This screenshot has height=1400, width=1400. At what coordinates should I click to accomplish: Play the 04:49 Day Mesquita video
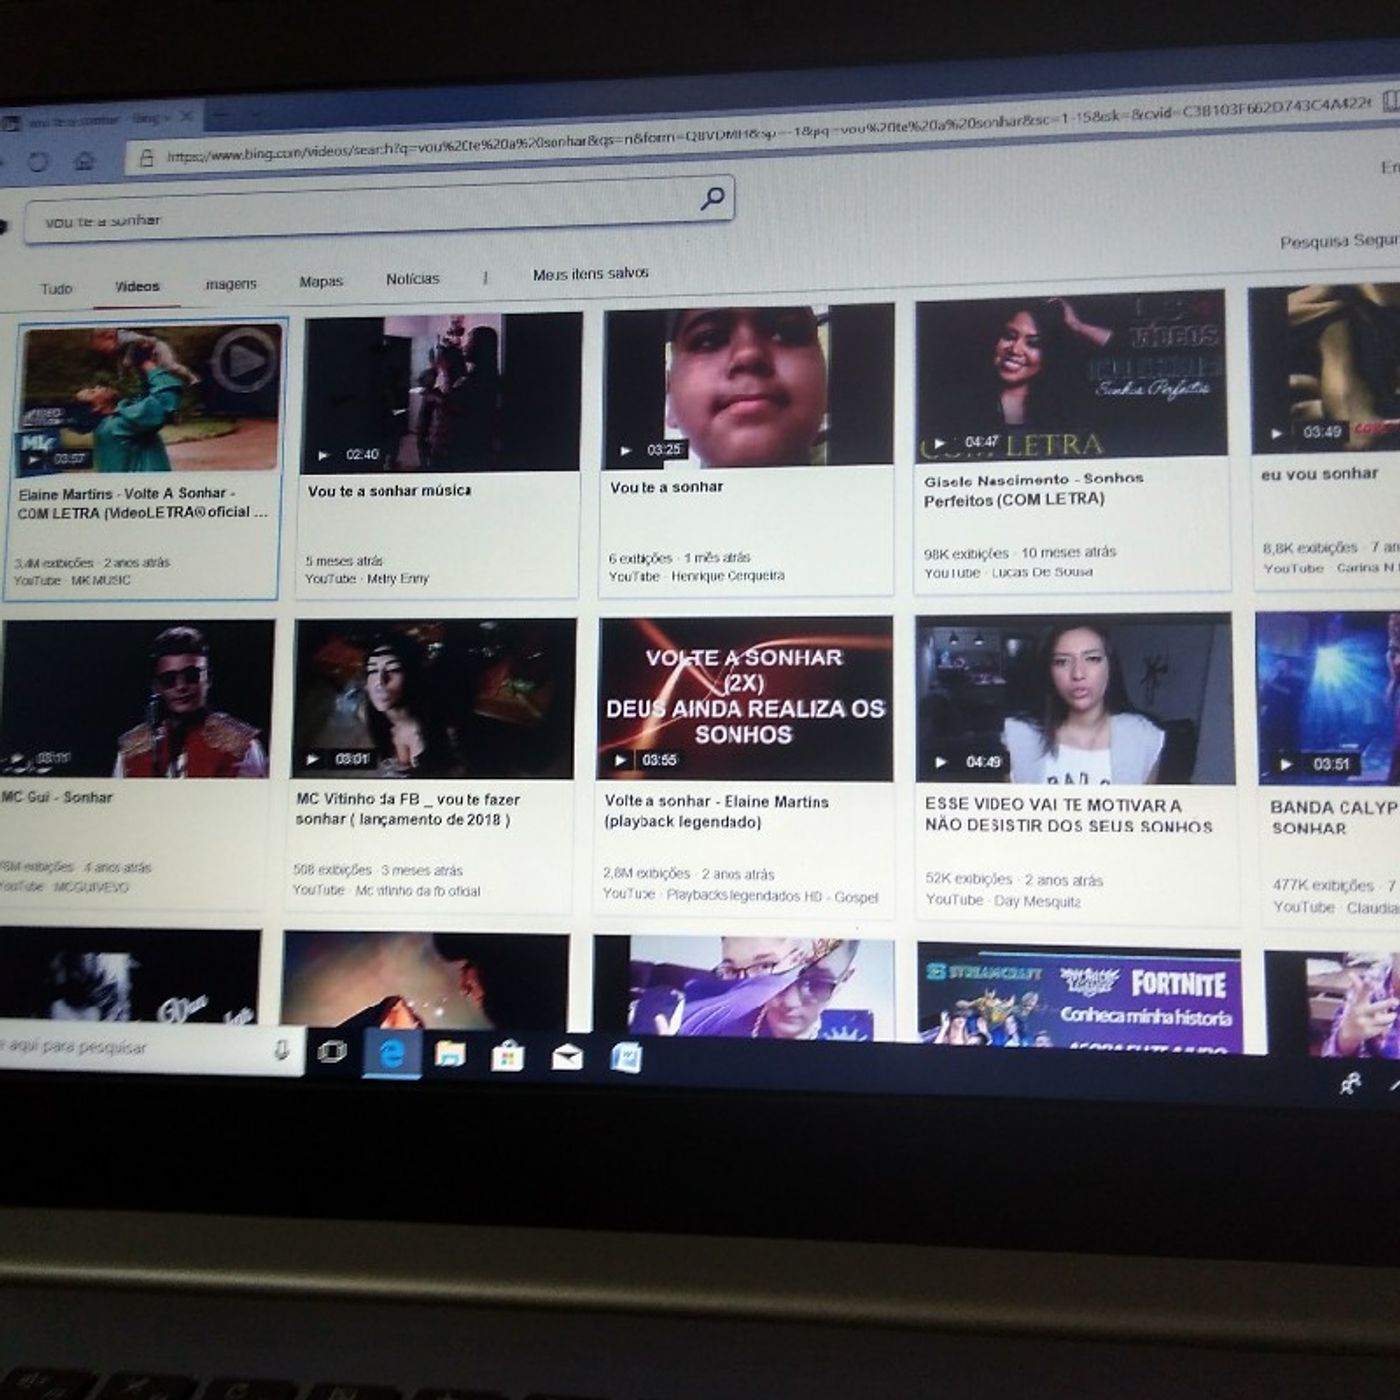click(1075, 700)
